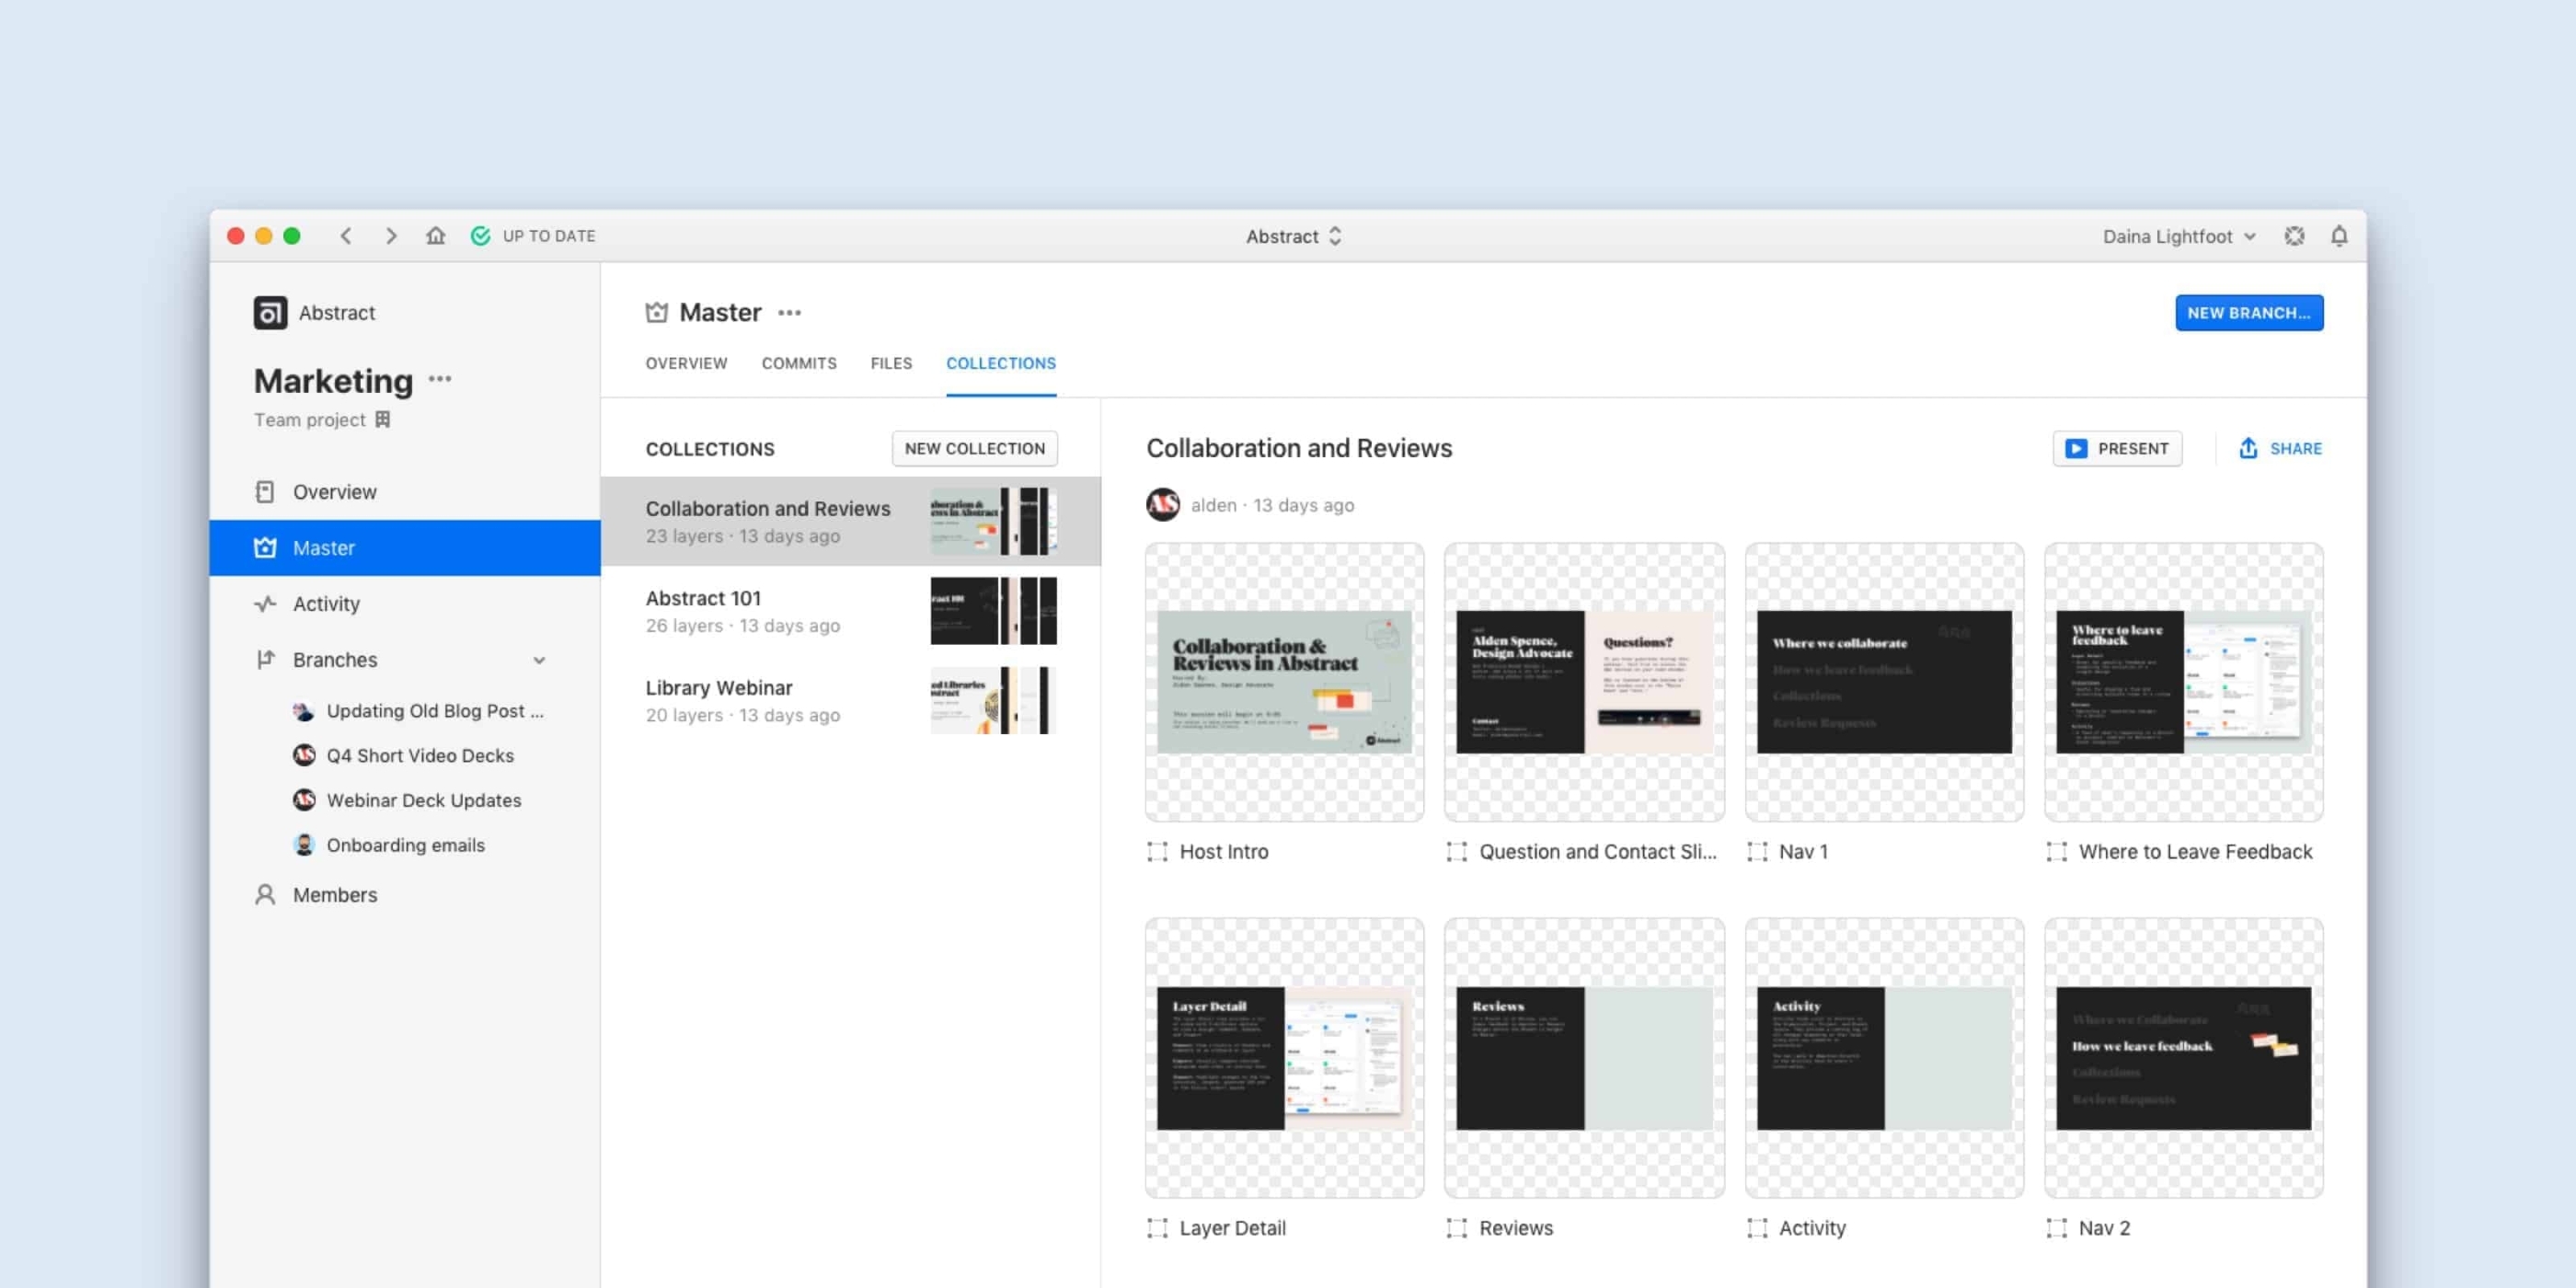The image size is (2576, 1288).
Task: Open the notifications bell
Action: pos(2339,236)
